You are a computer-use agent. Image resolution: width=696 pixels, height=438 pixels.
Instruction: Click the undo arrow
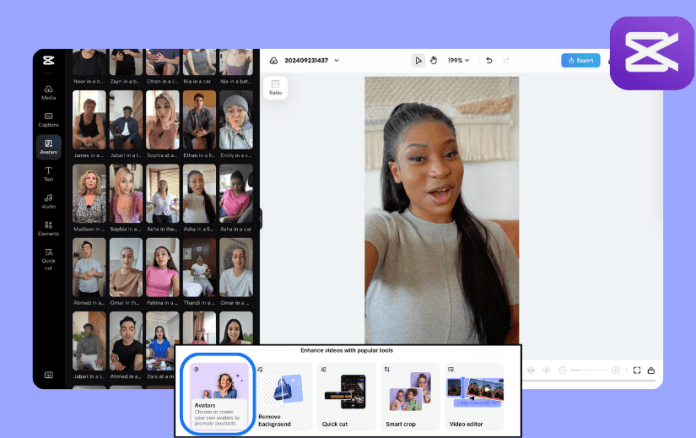point(489,60)
